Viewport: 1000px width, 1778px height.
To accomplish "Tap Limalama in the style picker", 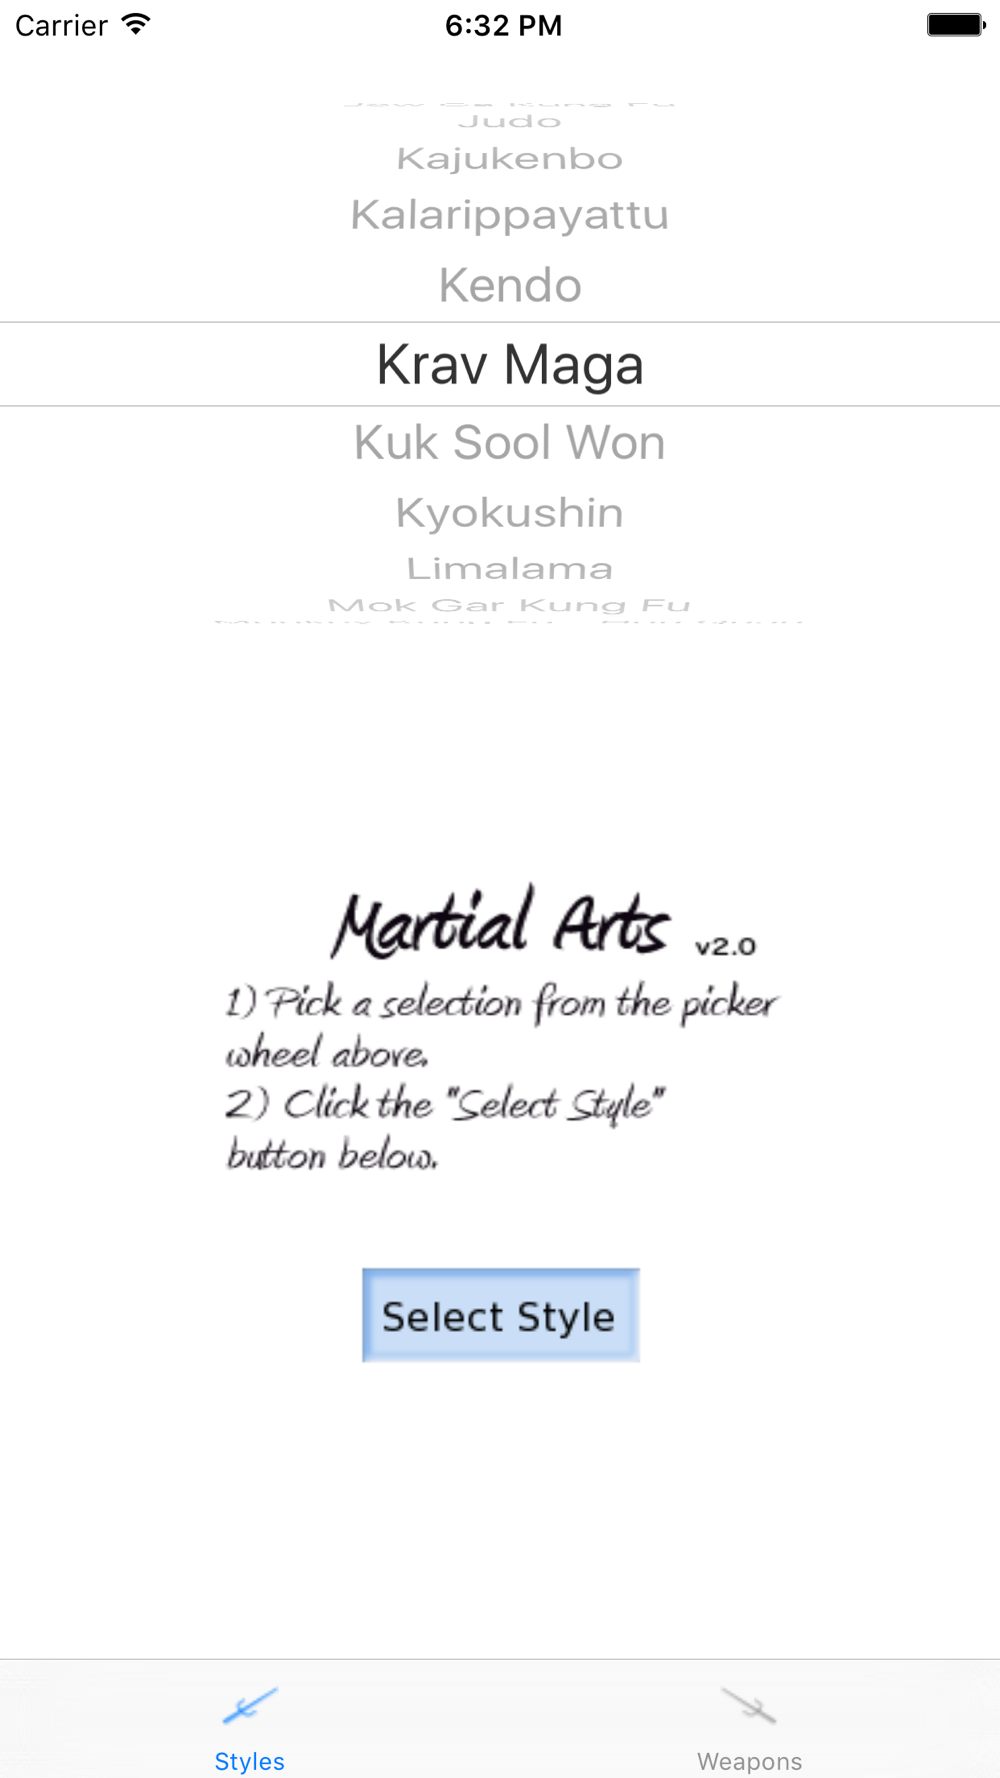I will 510,569.
